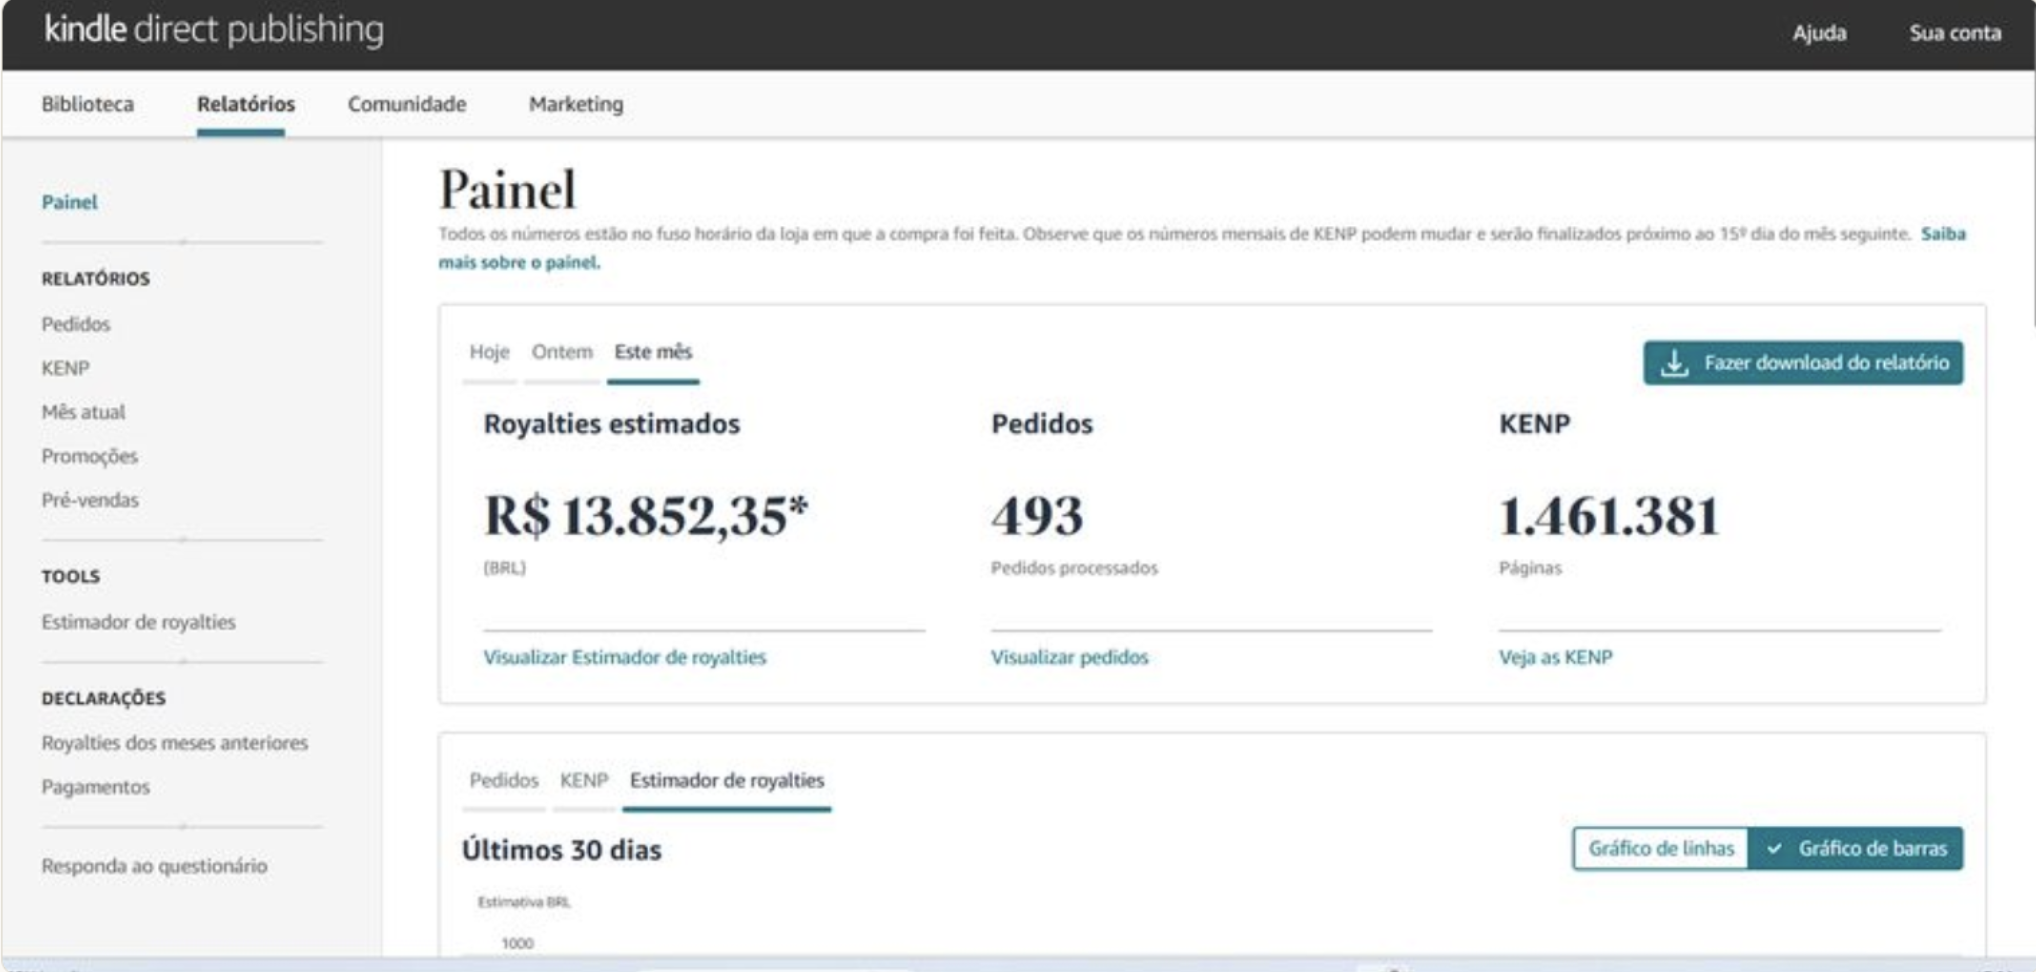Click the 1.461.381 KENP pages value
The height and width of the screenshot is (972, 2036).
pyautogui.click(x=1609, y=516)
